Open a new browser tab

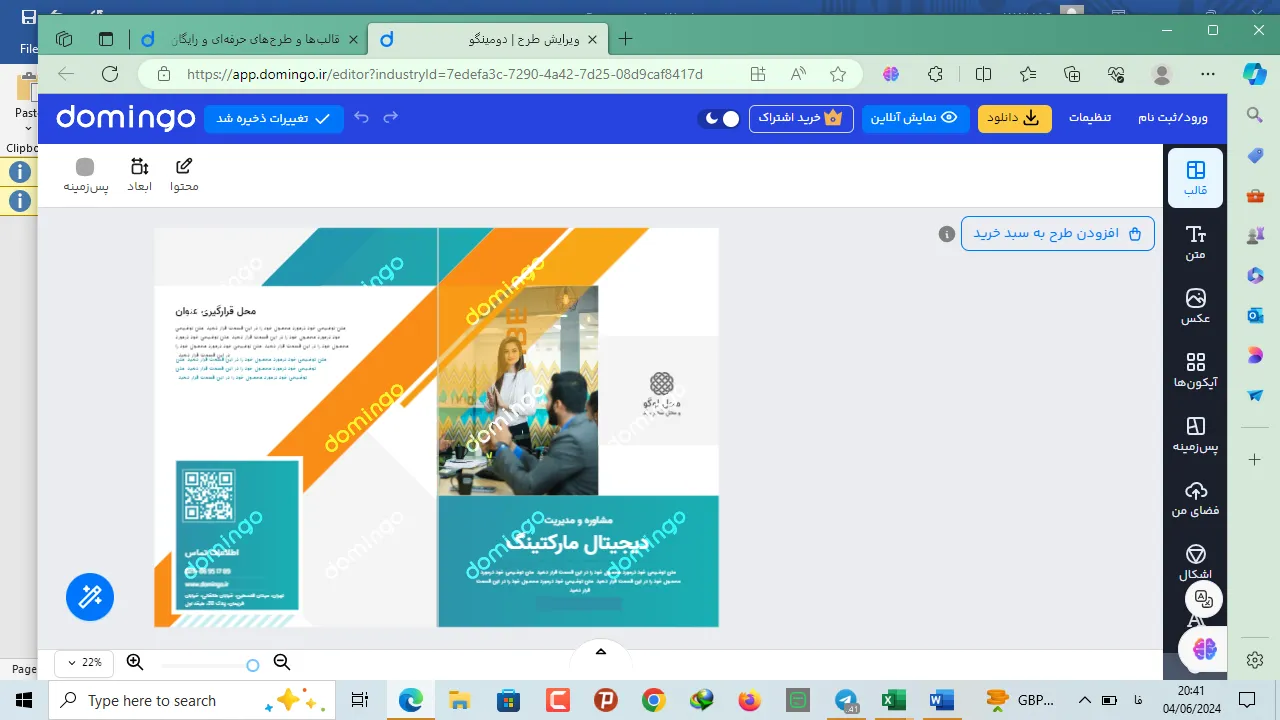pos(625,40)
